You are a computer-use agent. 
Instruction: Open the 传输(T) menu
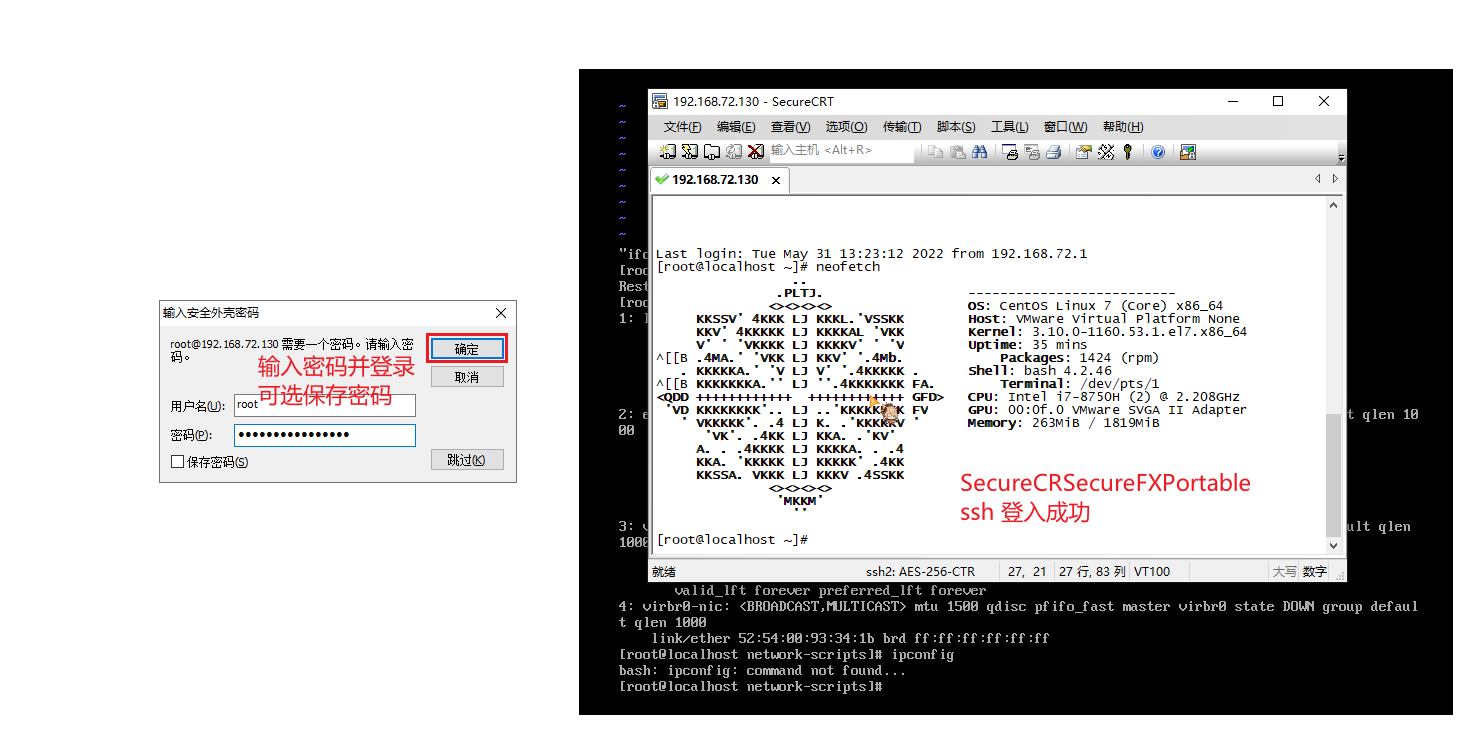(902, 127)
